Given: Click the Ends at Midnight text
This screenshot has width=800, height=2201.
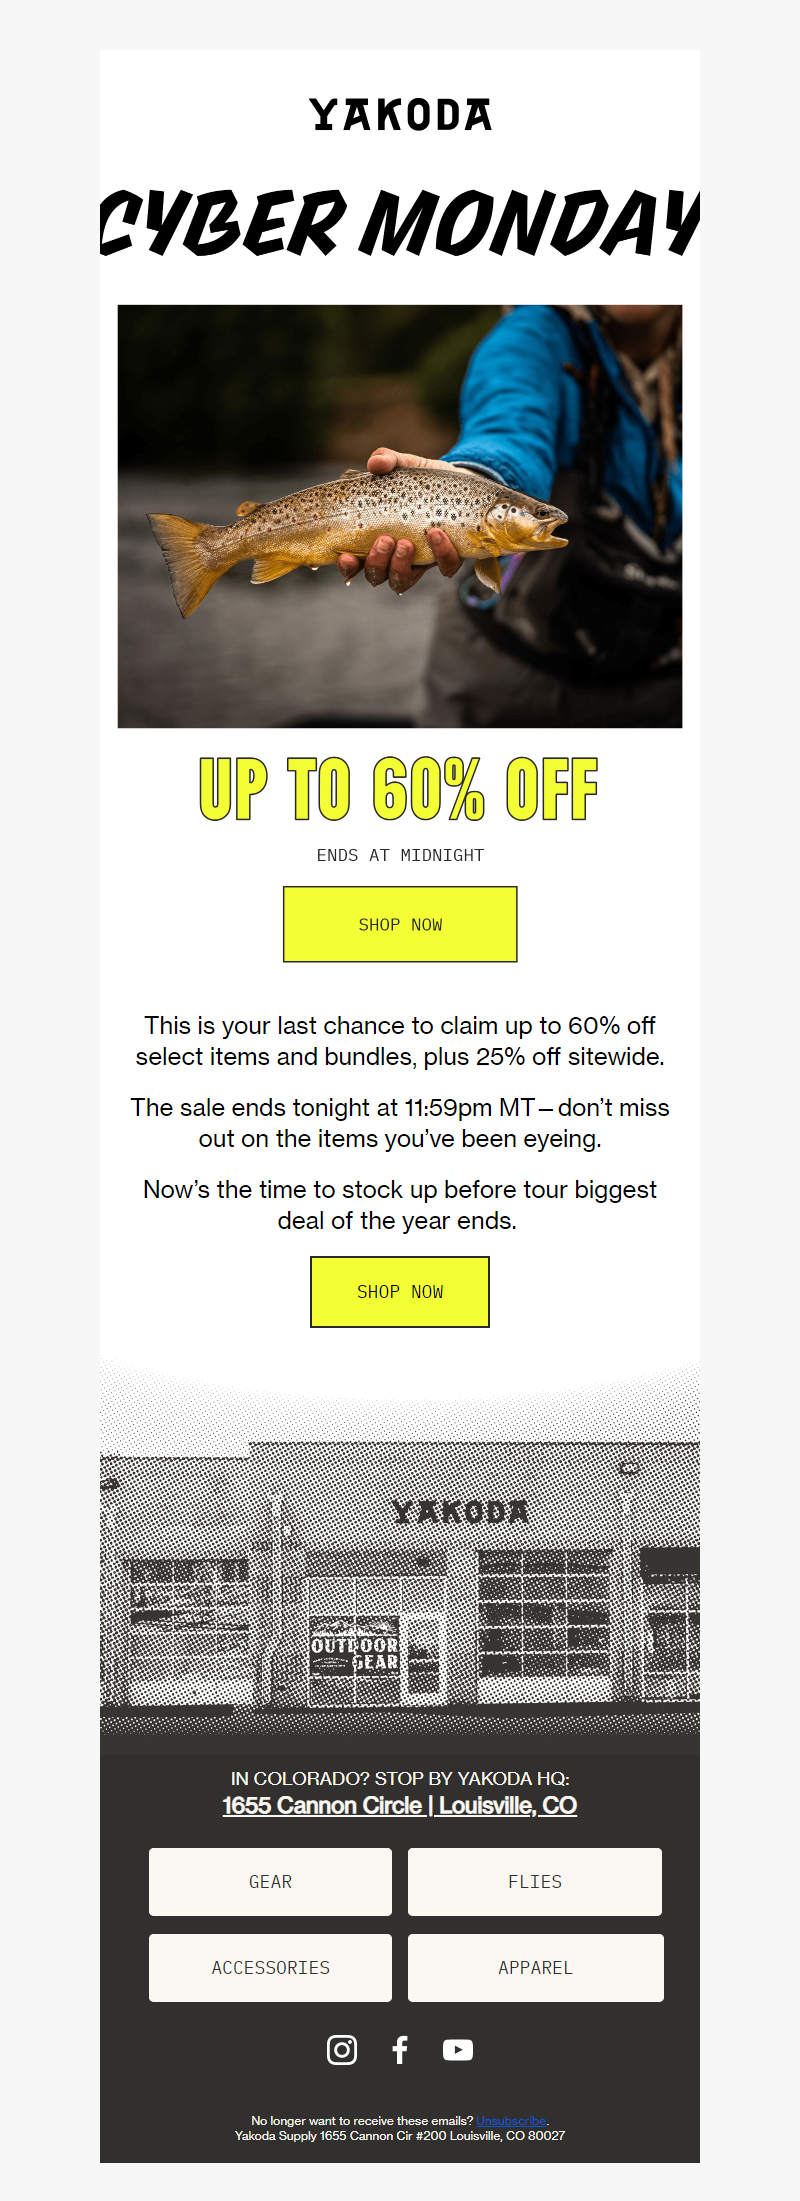Looking at the screenshot, I should pos(400,855).
